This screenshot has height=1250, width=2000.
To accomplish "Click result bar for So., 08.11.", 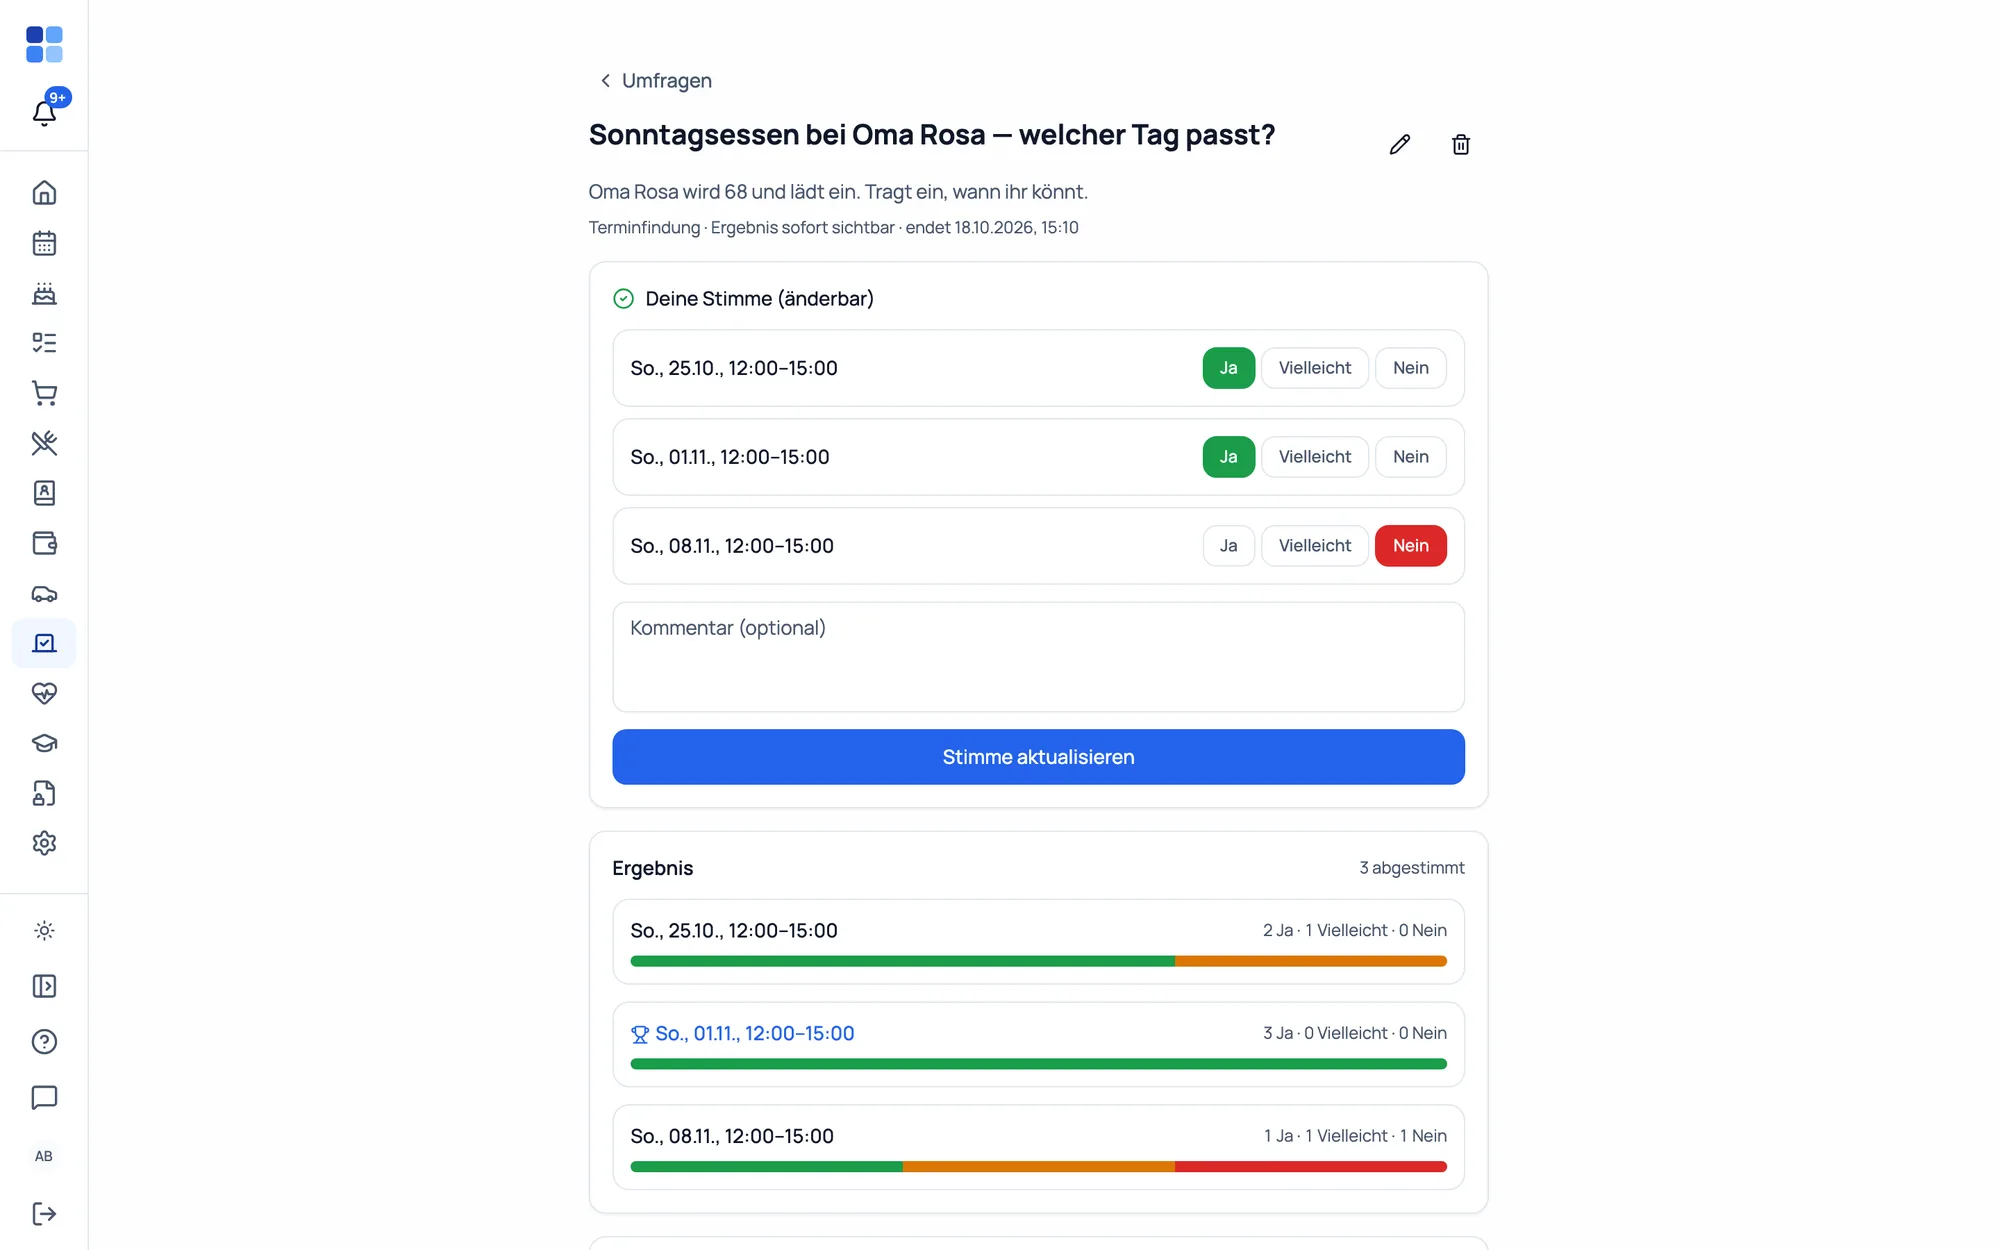I will point(1038,1167).
